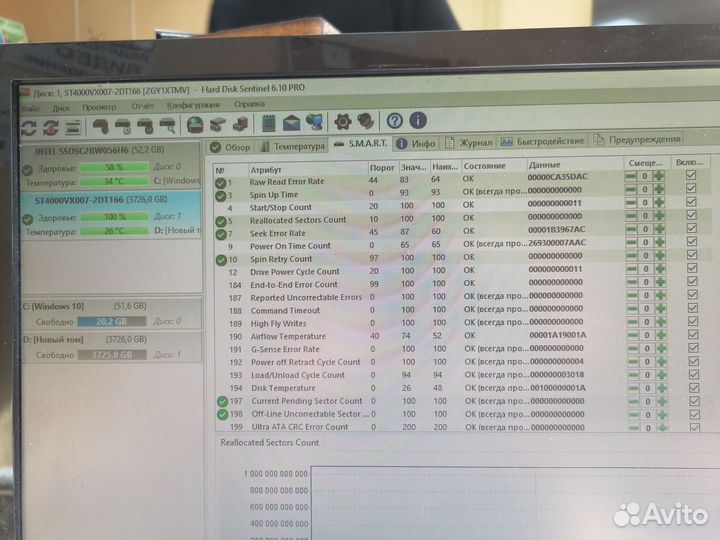Sort by the Состояние column header
The height and width of the screenshot is (540, 720).
point(494,166)
